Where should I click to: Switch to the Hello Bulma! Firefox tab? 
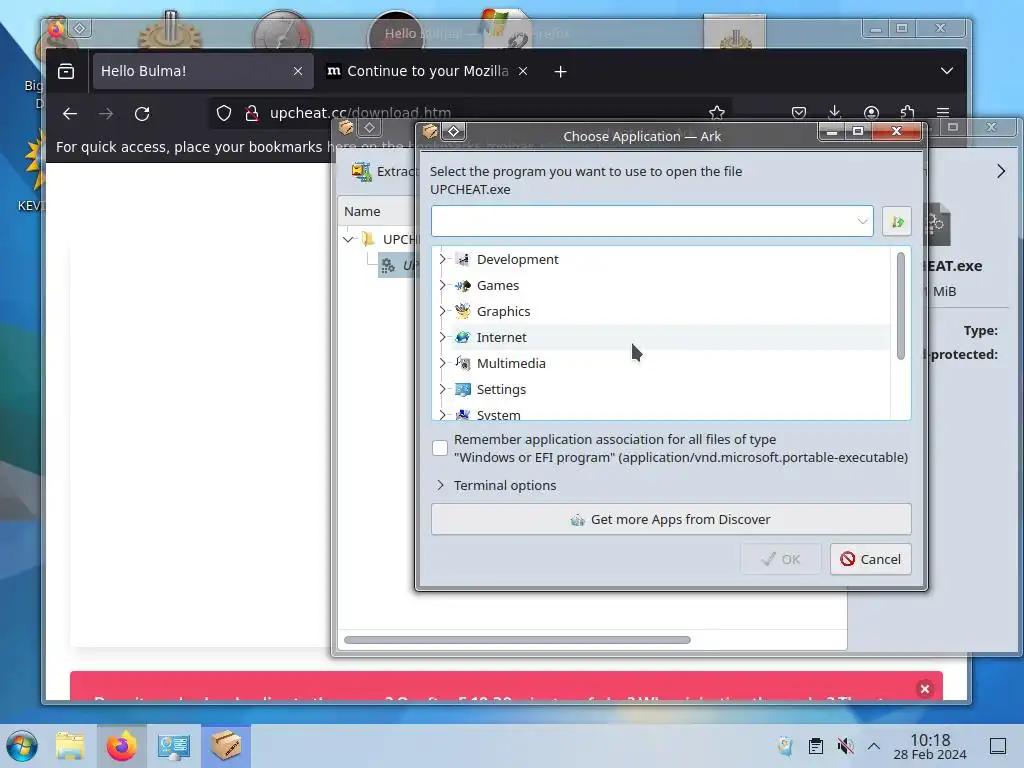pyautogui.click(x=202, y=71)
